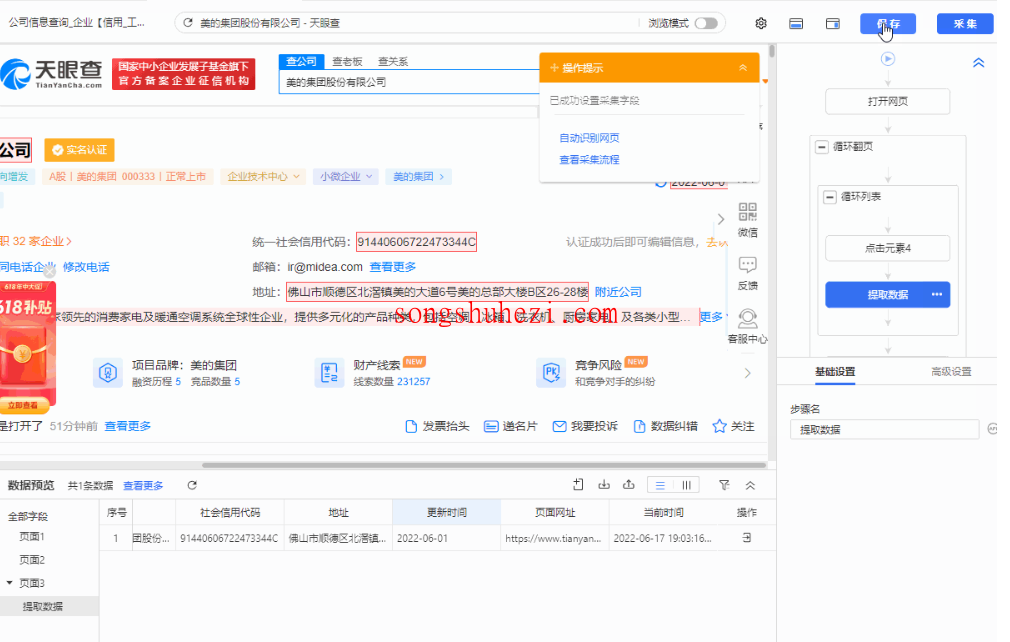Toggle the 浏览模式 switch

[706, 23]
